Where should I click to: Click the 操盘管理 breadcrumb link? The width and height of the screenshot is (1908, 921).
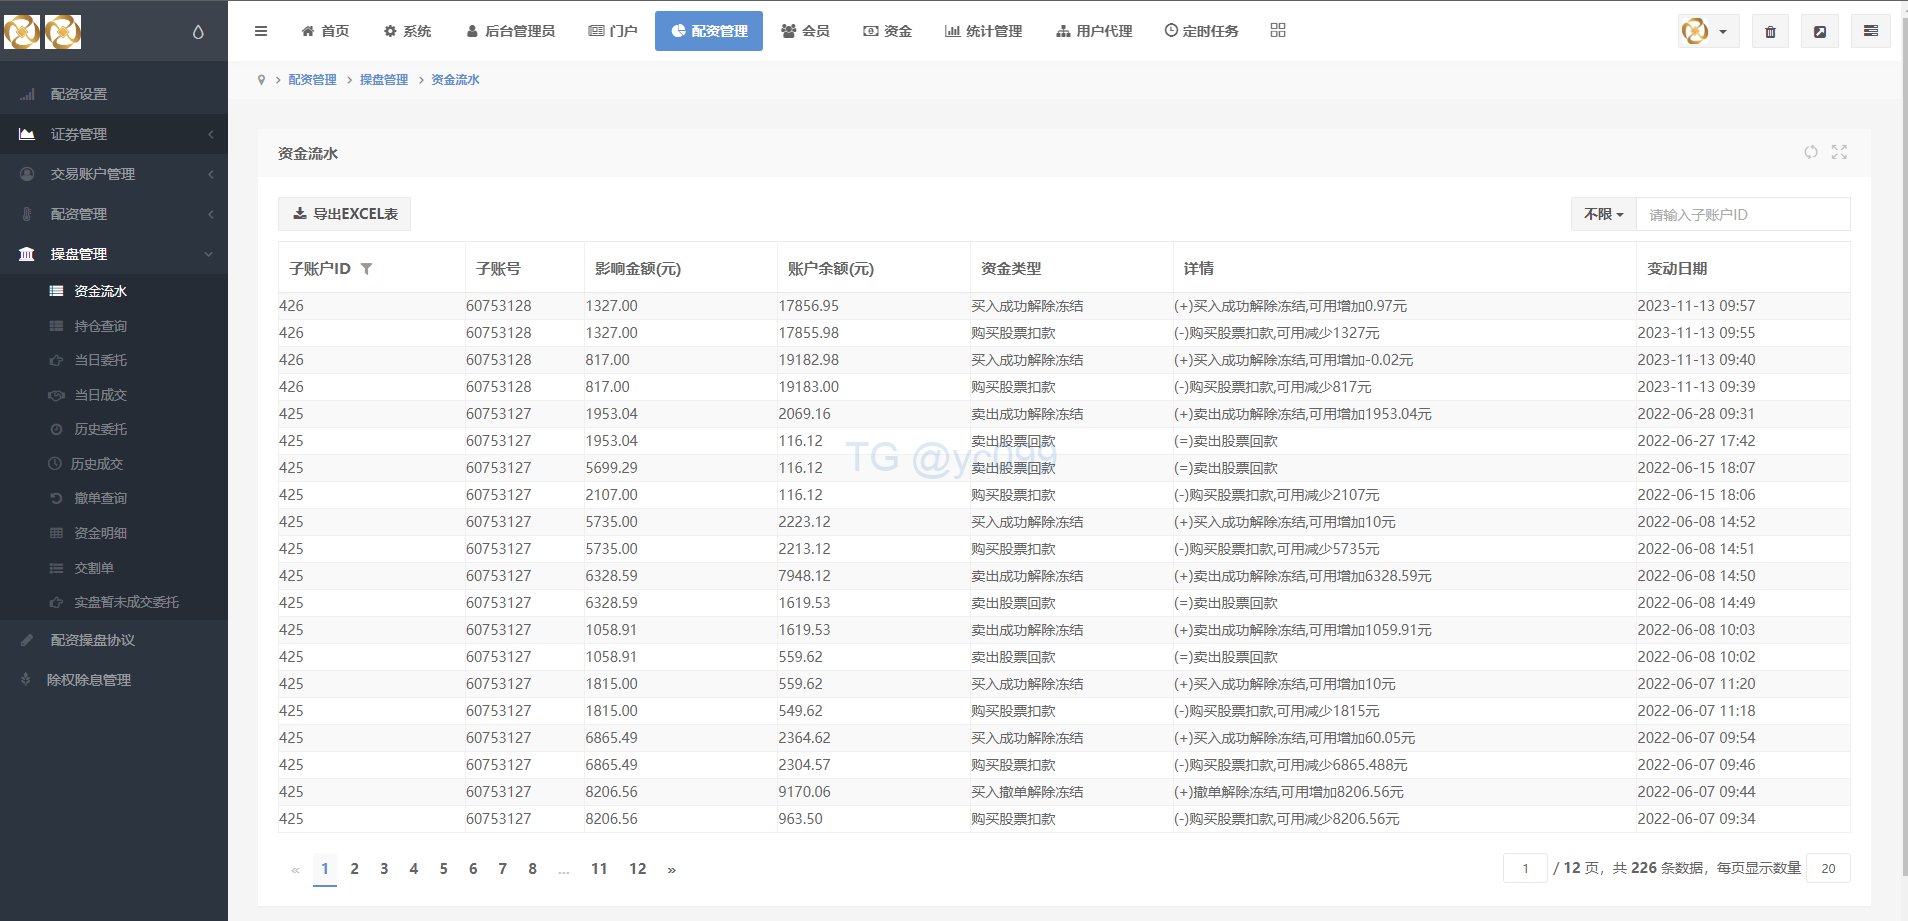384,80
